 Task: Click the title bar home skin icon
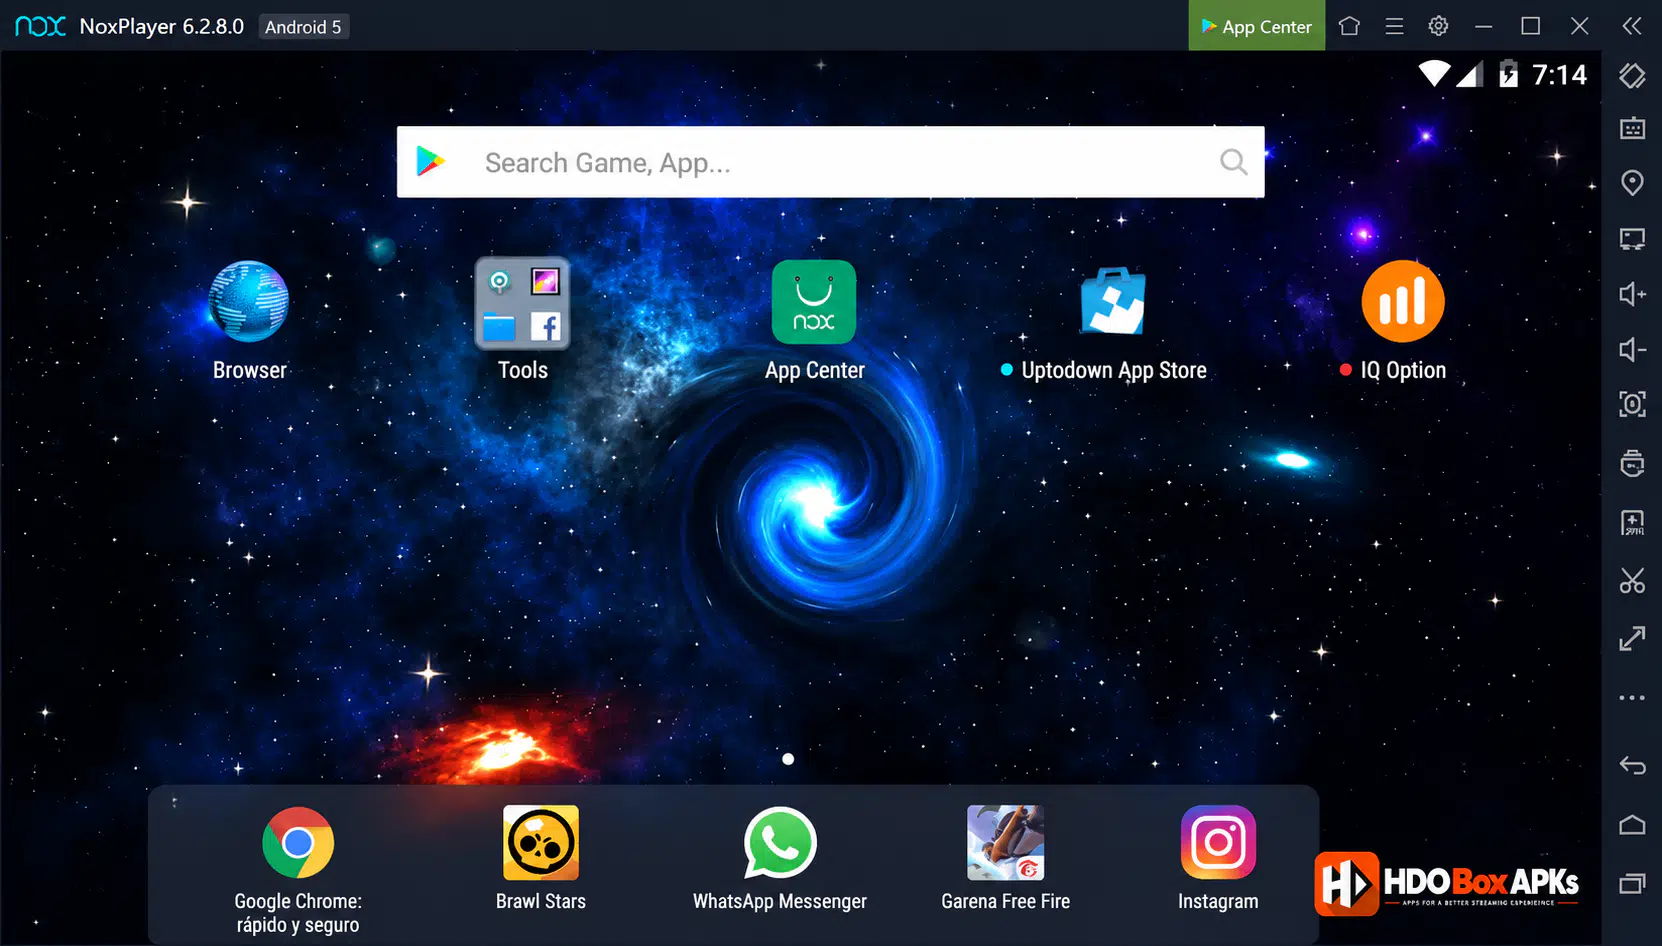click(1349, 26)
